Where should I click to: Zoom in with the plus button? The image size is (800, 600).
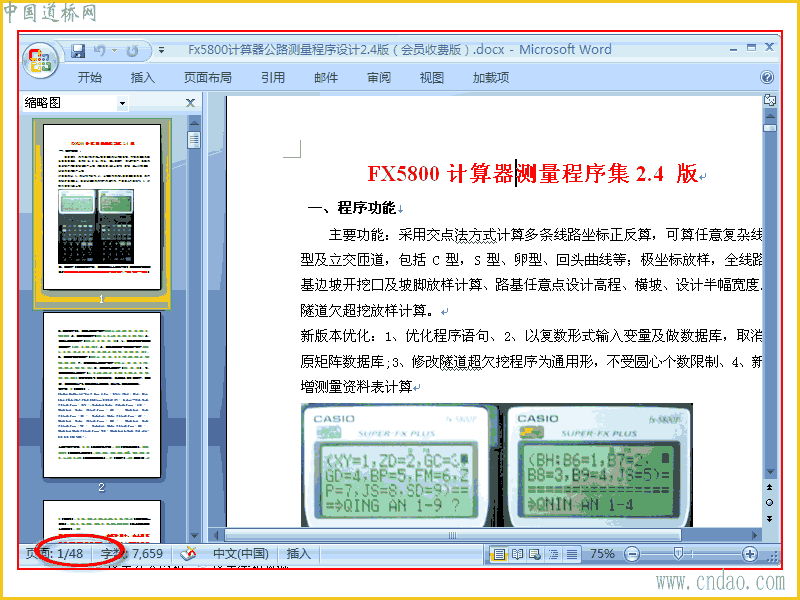(x=749, y=554)
